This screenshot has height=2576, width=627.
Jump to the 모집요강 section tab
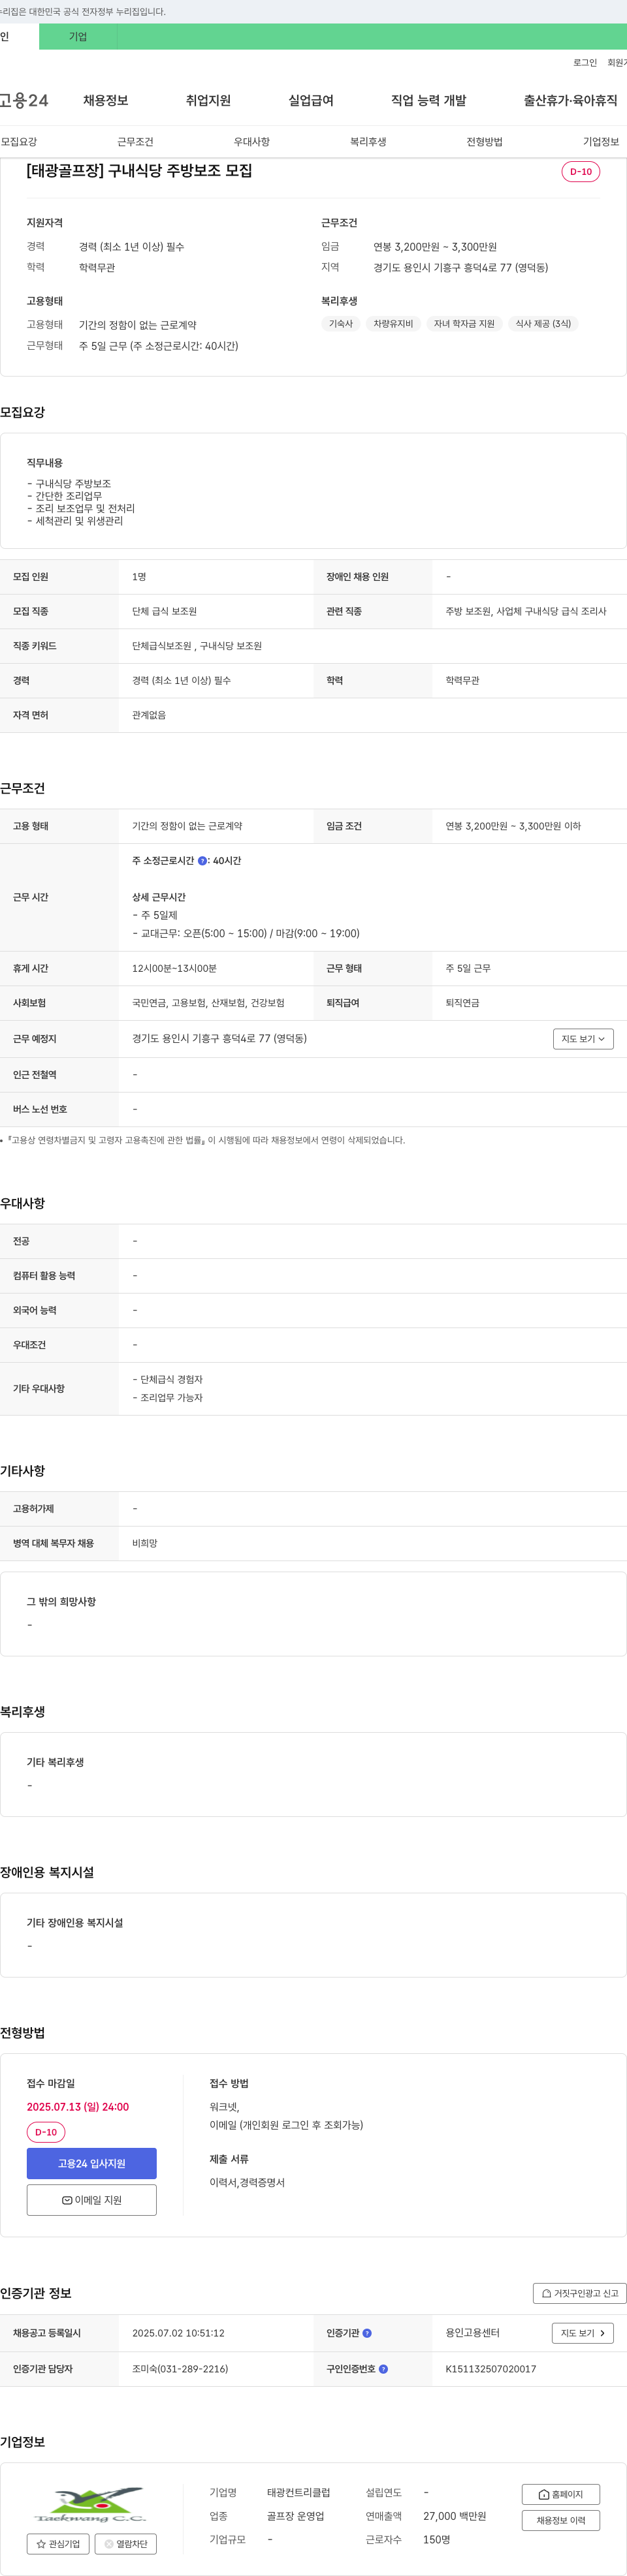tap(19, 142)
